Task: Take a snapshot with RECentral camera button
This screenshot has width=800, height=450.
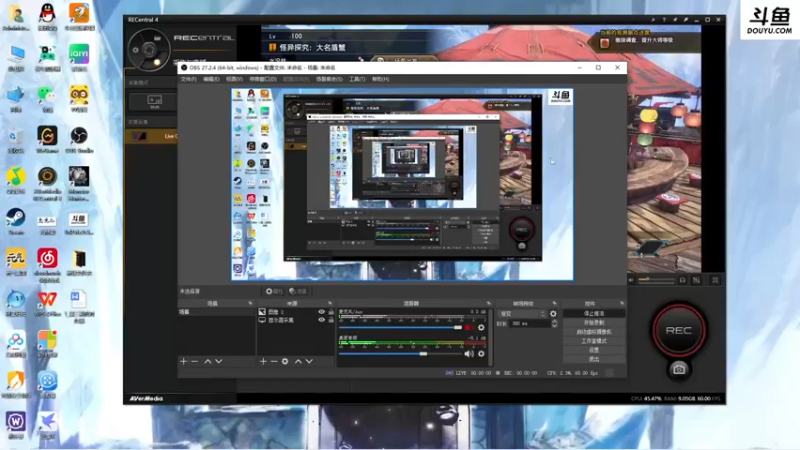Action: [679, 369]
